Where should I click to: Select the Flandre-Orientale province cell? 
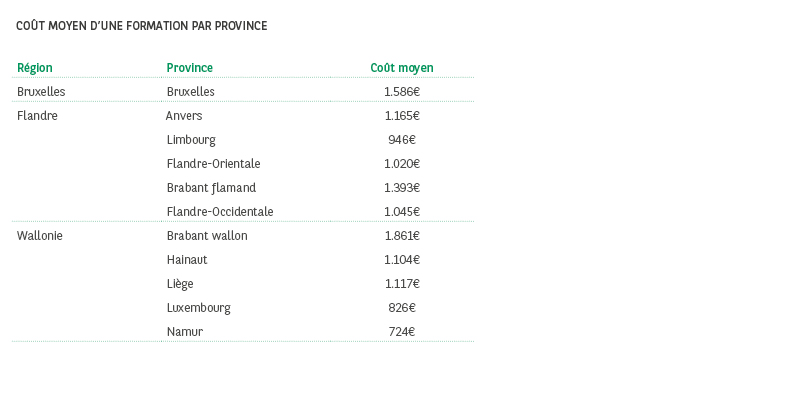coord(214,164)
